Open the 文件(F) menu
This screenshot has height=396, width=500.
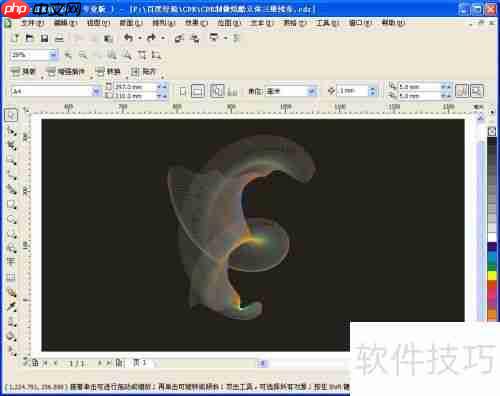click(33, 23)
